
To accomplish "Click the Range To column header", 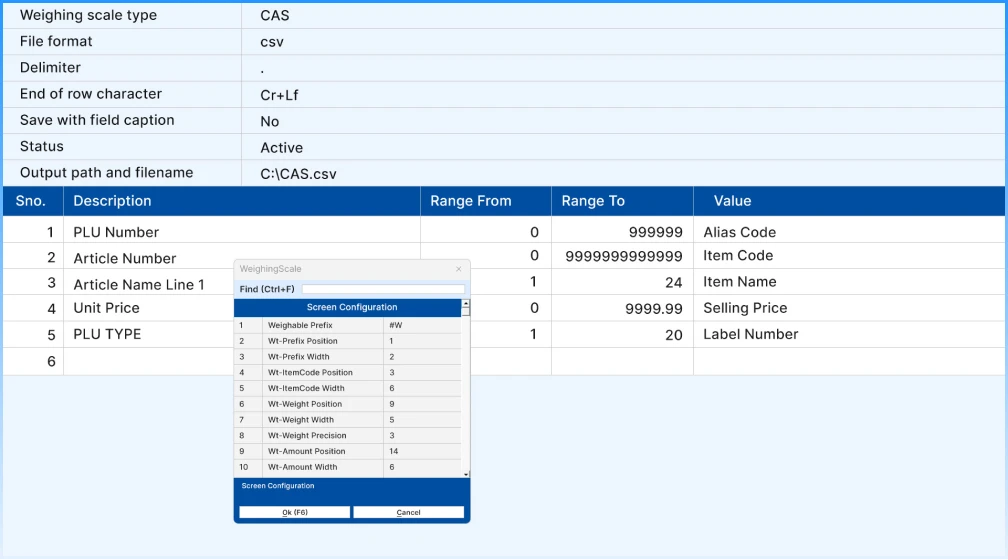I will 622,201.
